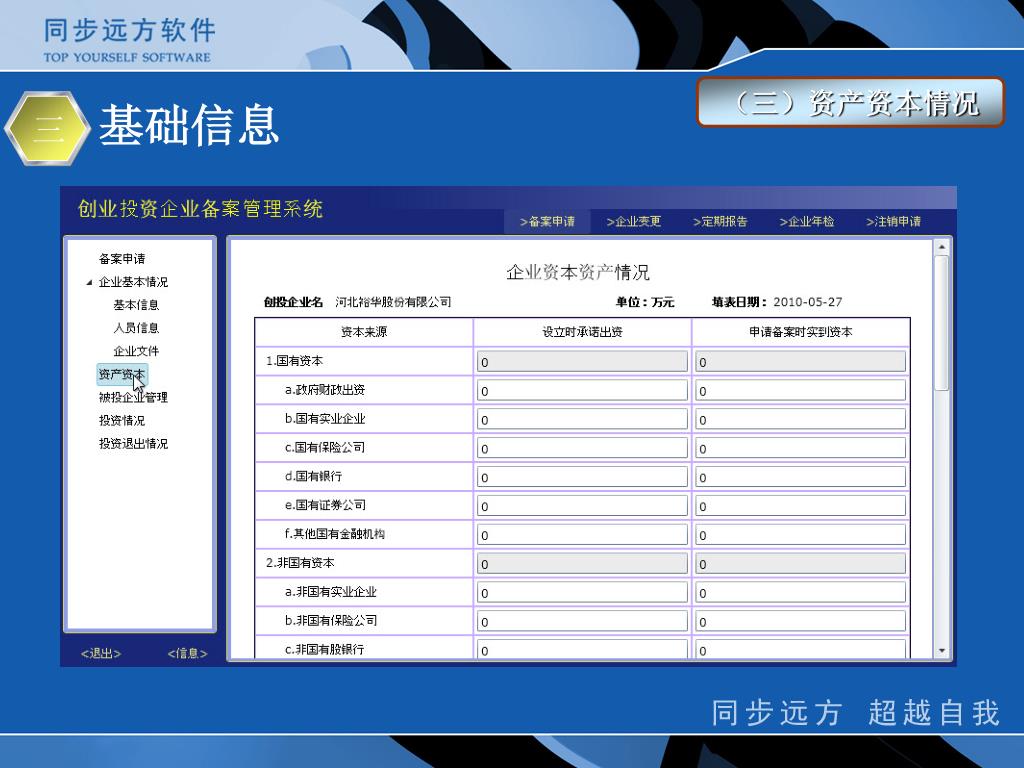Image resolution: width=1024 pixels, height=768 pixels.
Task: Click 政府财政出资 设立时承诺出资 input field
Action: [x=582, y=391]
